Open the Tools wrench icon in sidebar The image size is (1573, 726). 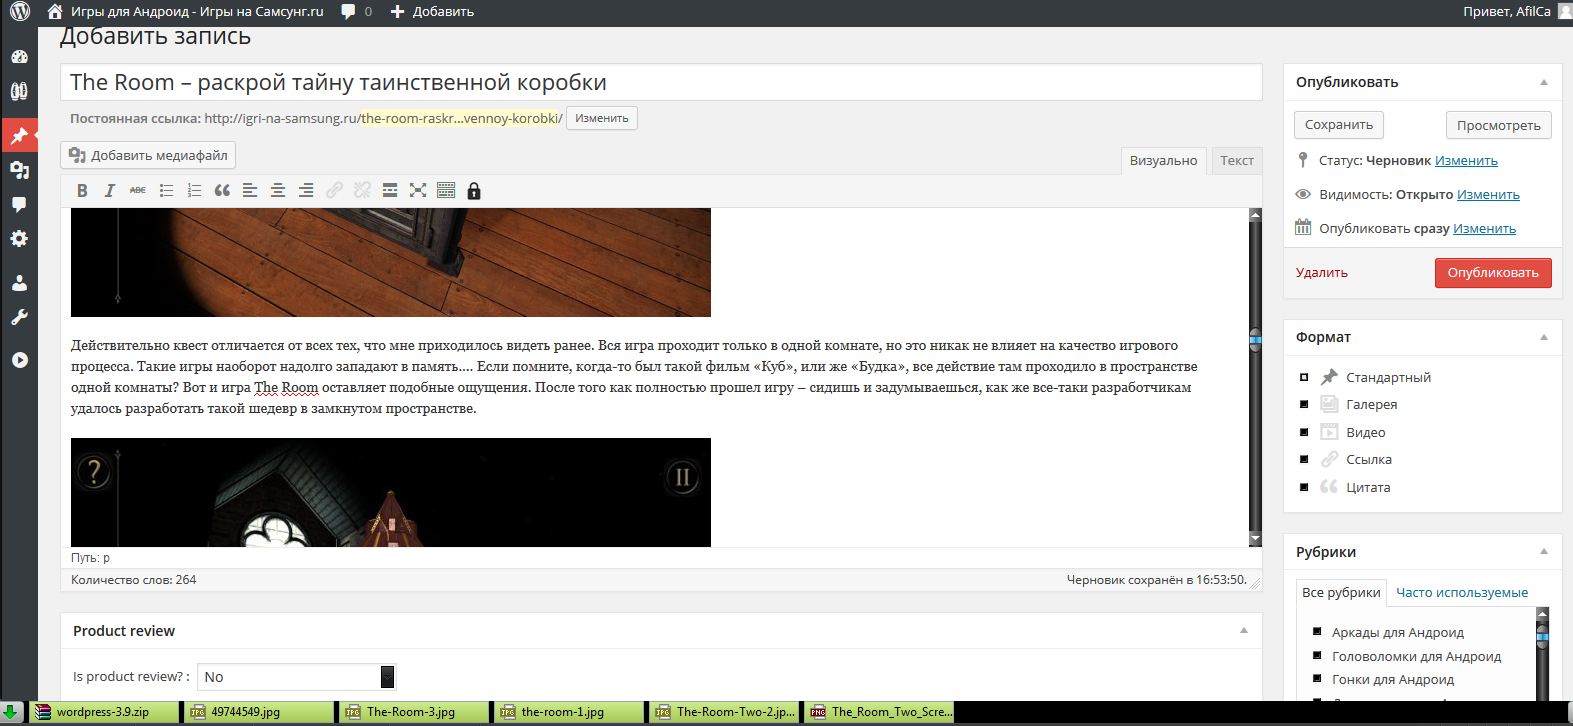pyautogui.click(x=19, y=317)
